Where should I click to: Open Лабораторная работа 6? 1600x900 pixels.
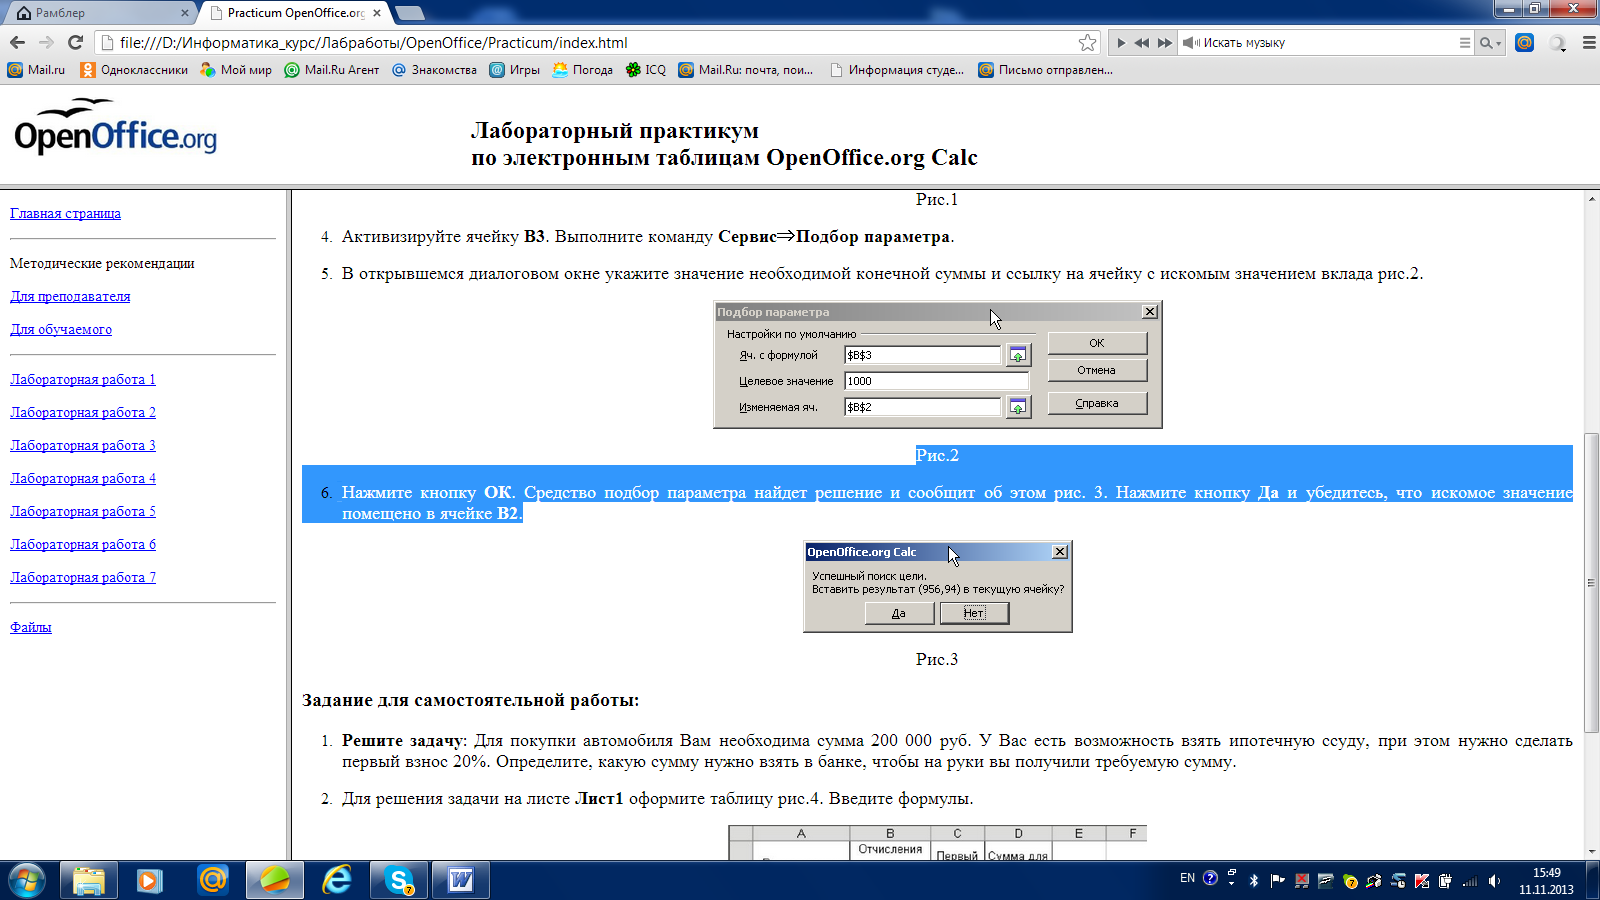click(x=83, y=544)
